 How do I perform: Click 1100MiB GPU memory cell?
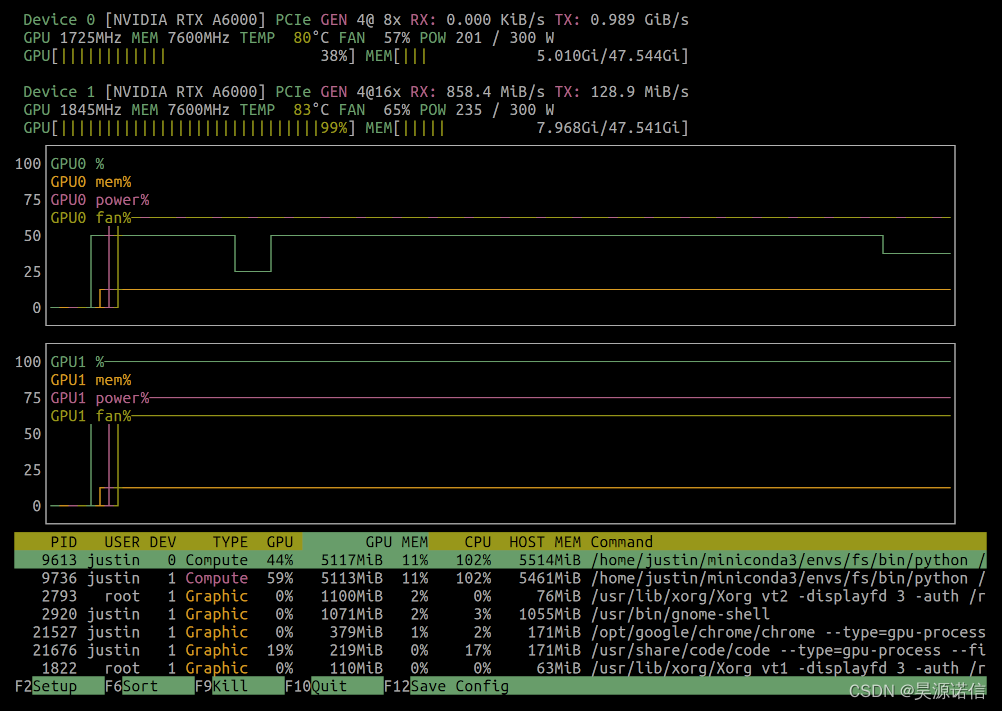tap(351, 596)
